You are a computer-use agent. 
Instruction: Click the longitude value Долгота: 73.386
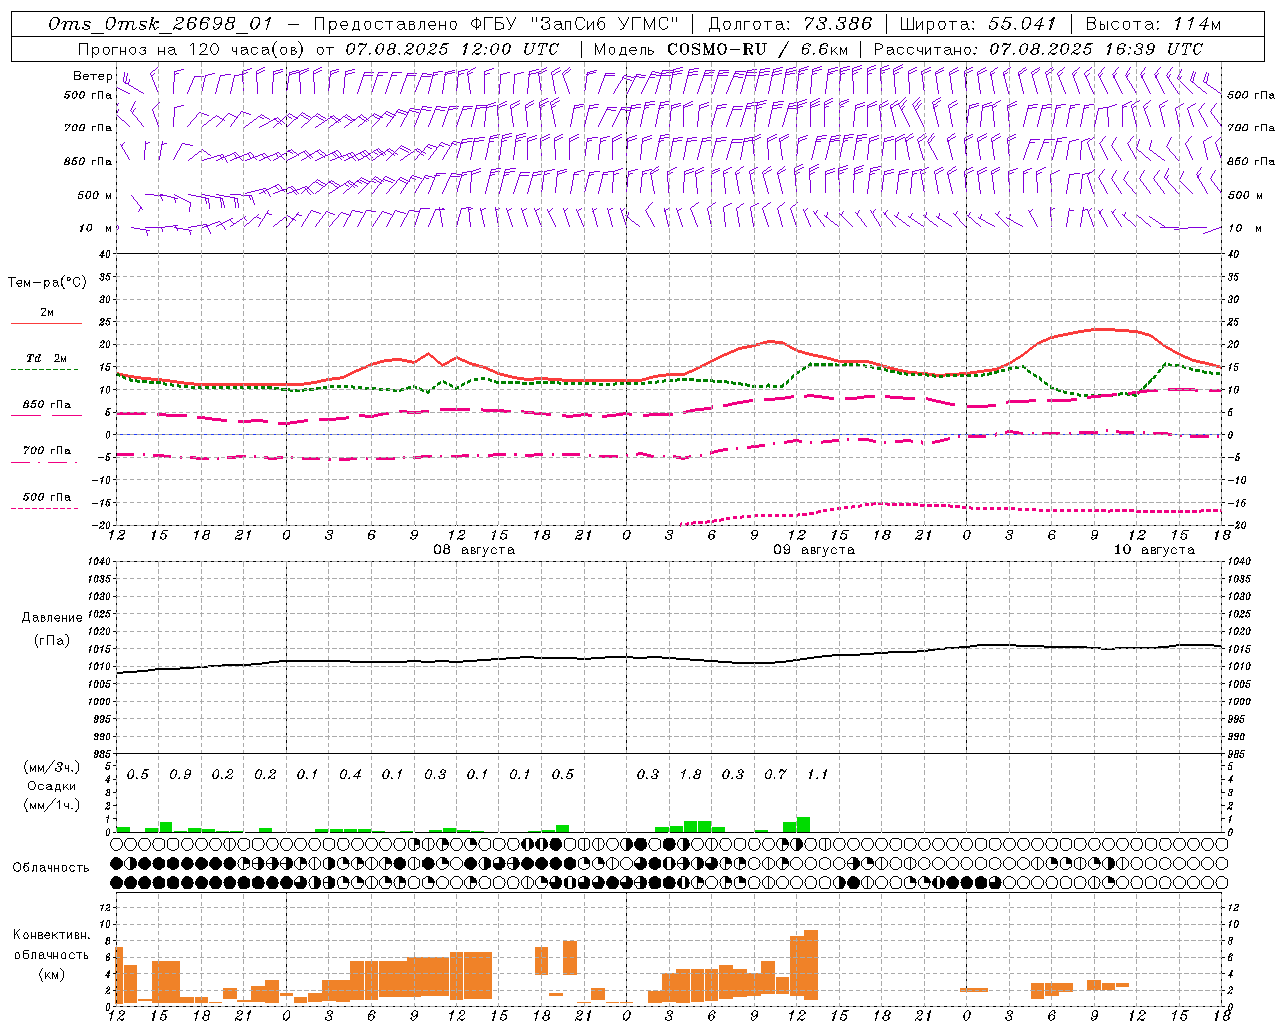tap(790, 24)
